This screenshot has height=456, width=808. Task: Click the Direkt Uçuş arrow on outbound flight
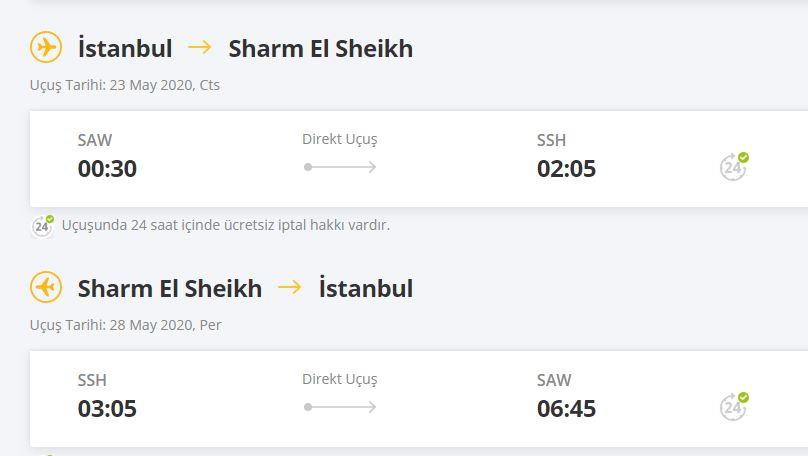point(340,167)
